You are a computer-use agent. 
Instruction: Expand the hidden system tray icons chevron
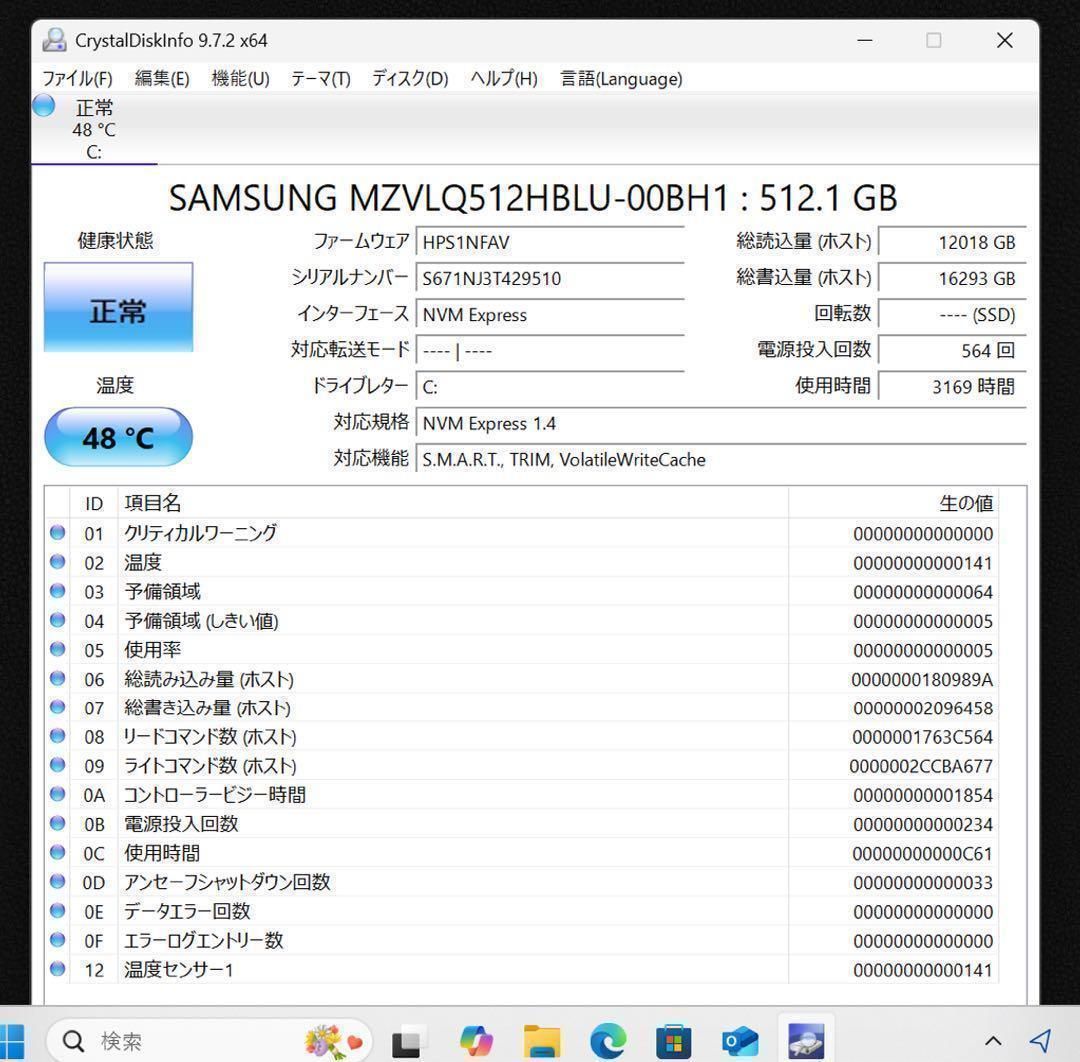tap(993, 1041)
